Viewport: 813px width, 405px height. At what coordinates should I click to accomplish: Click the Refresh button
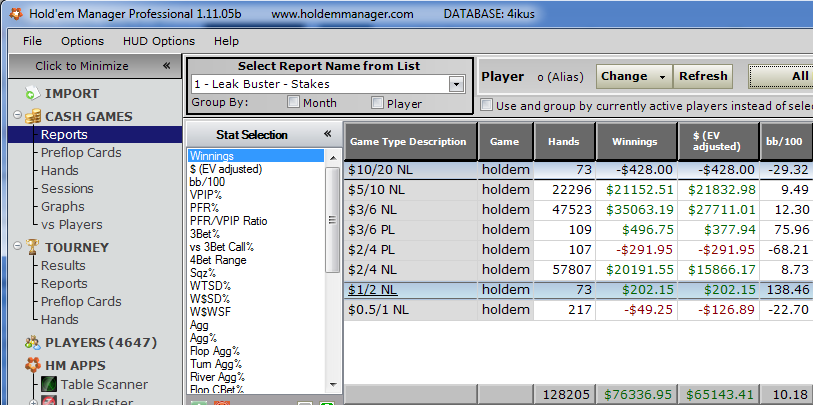(703, 76)
